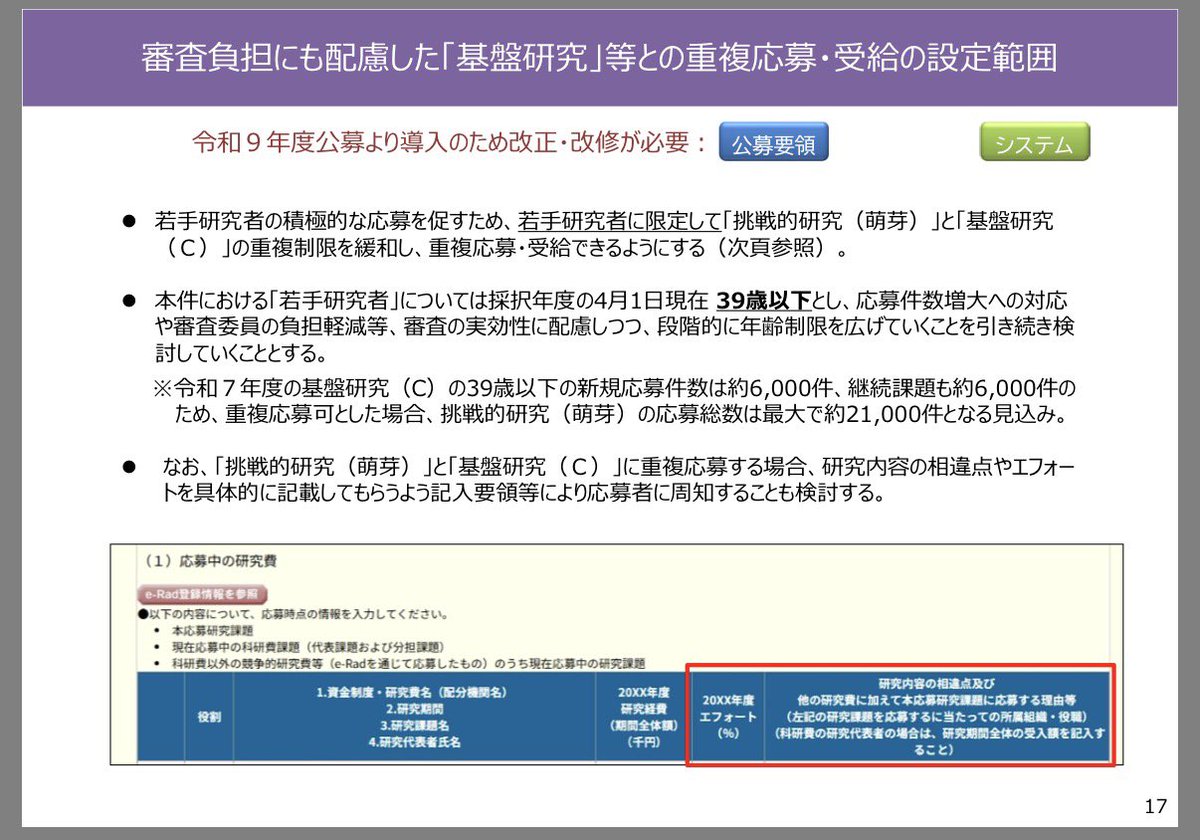
Task: Select the purple slide title bar
Action: [x=600, y=57]
